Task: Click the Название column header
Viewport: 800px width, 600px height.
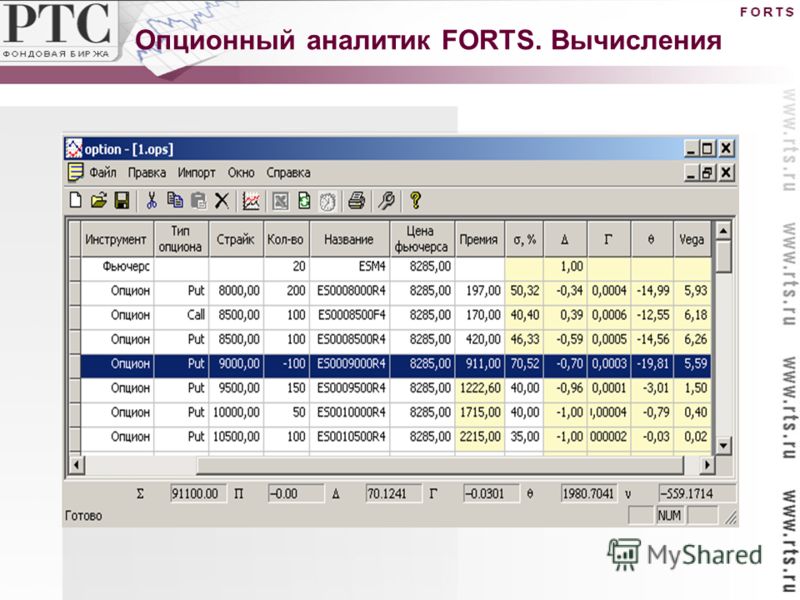Action: tap(349, 239)
